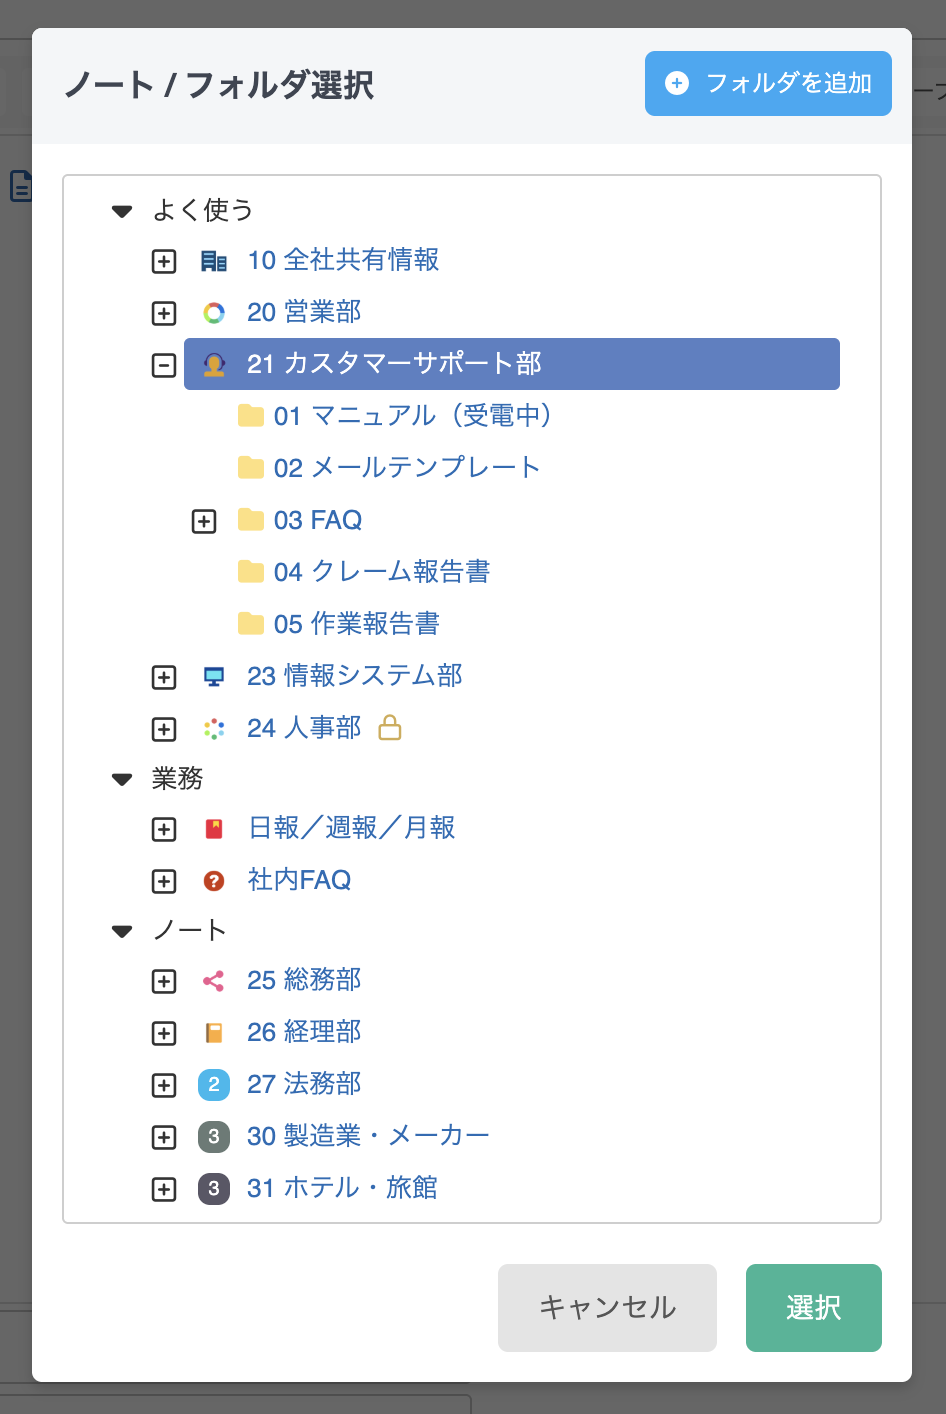The width and height of the screenshot is (946, 1414).
Task: Collapse the よく使う section
Action: (x=122, y=211)
